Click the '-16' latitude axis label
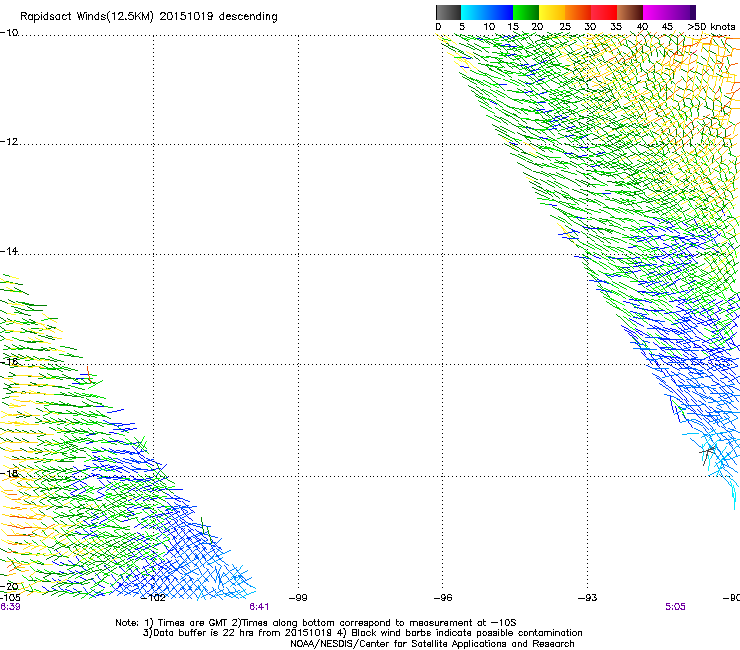The image size is (740, 650). [9, 362]
